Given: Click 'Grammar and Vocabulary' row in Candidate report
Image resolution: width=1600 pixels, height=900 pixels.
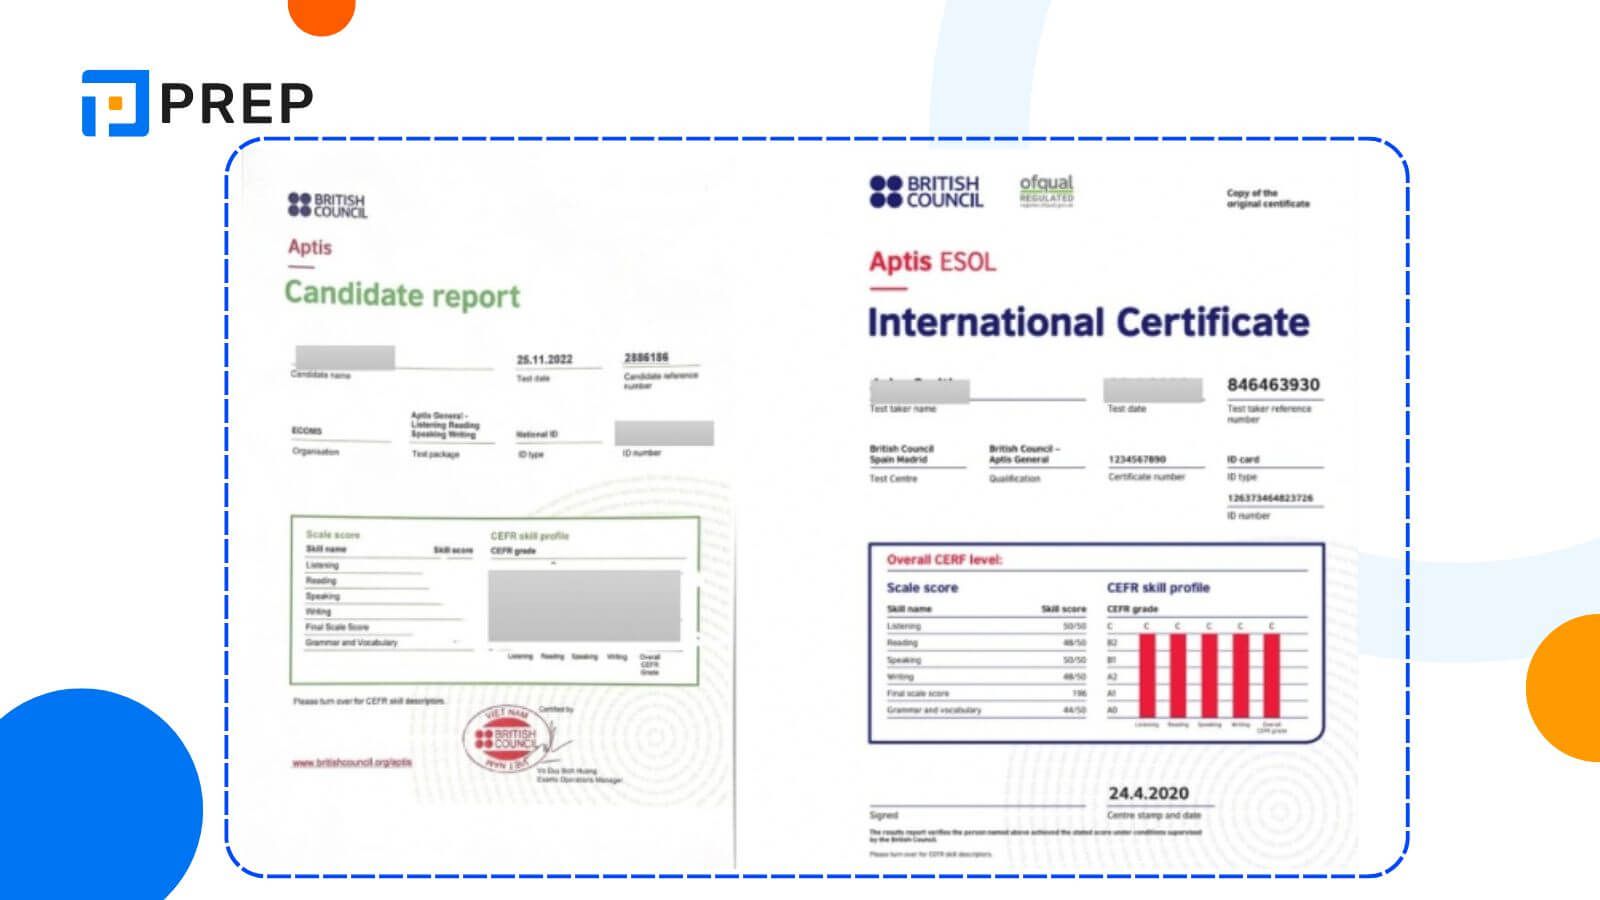Looking at the screenshot, I should [351, 643].
